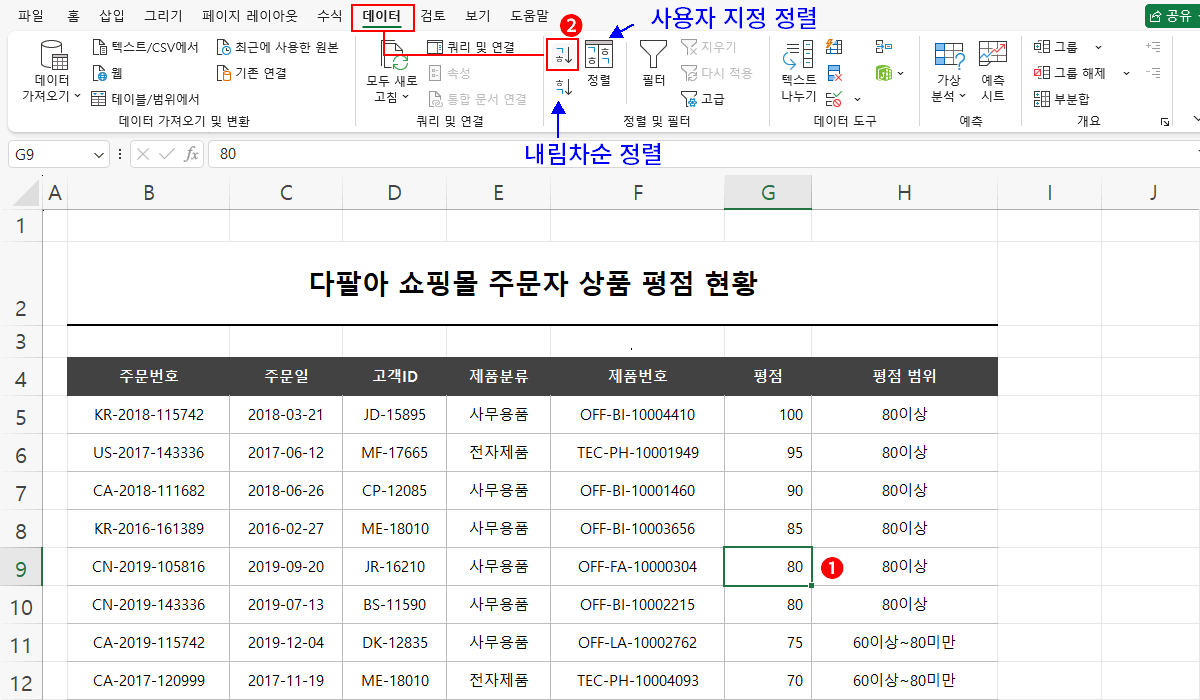This screenshot has height=700, width=1200.
Task: Expand the 가상 분석 dropdown arrow
Action: [963, 97]
